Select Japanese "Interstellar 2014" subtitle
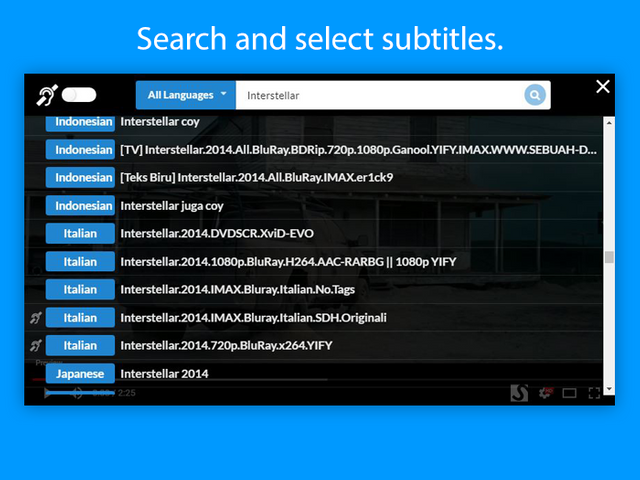640x480 pixels. [x=164, y=373]
